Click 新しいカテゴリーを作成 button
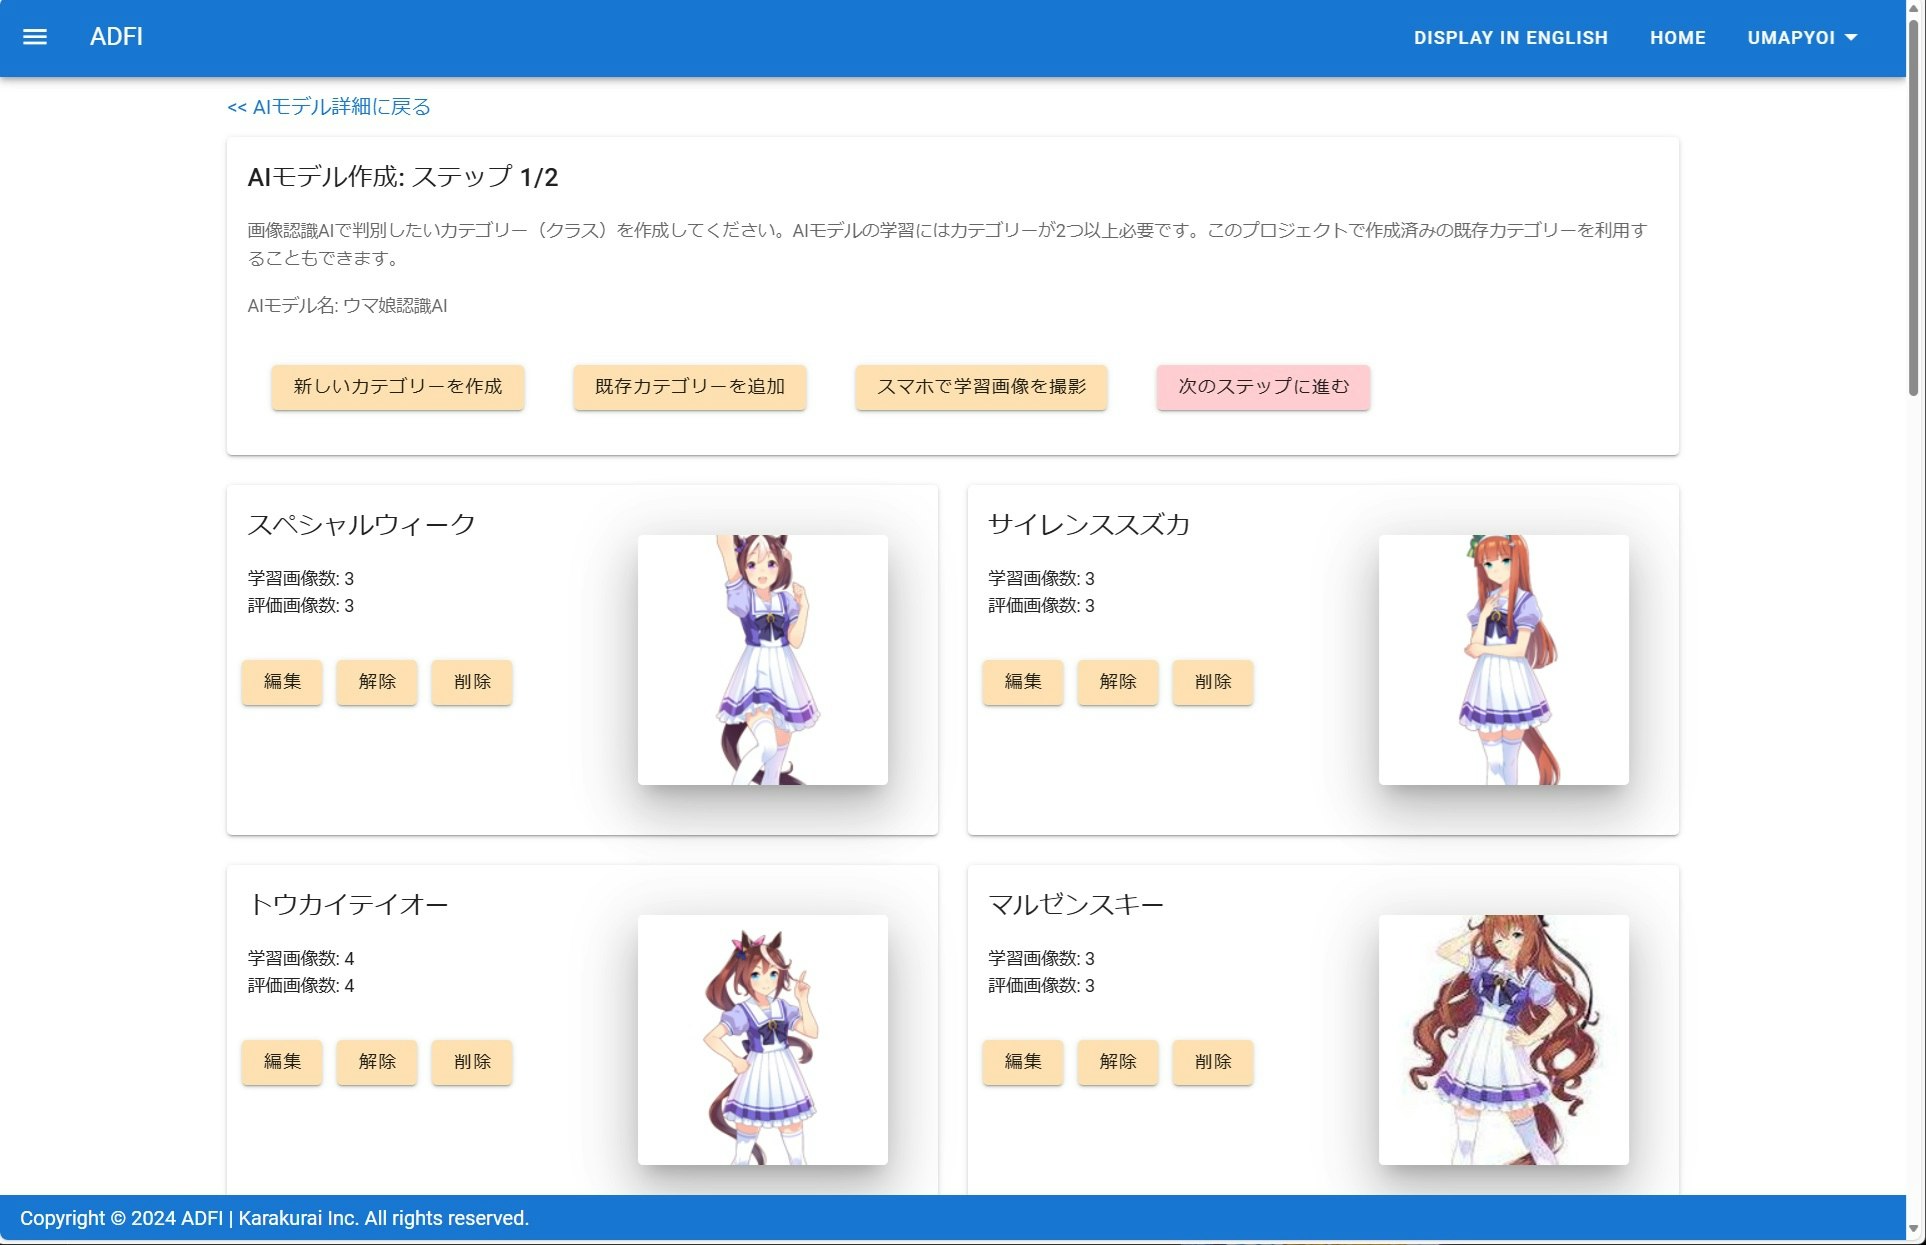This screenshot has width=1926, height=1245. [x=397, y=387]
